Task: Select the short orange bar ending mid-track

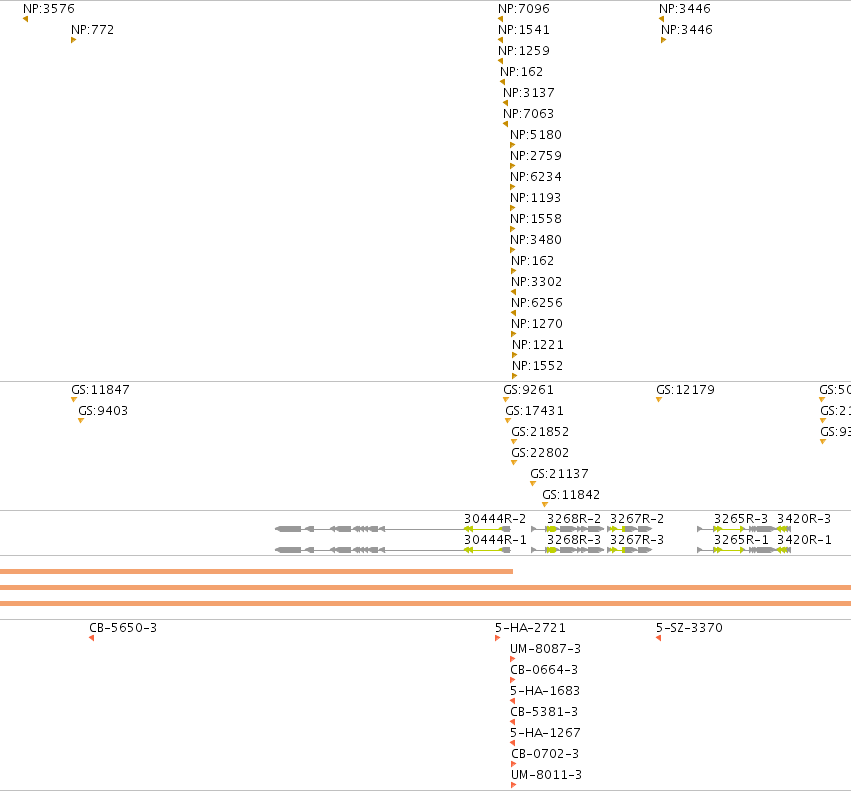Action: coord(256,571)
